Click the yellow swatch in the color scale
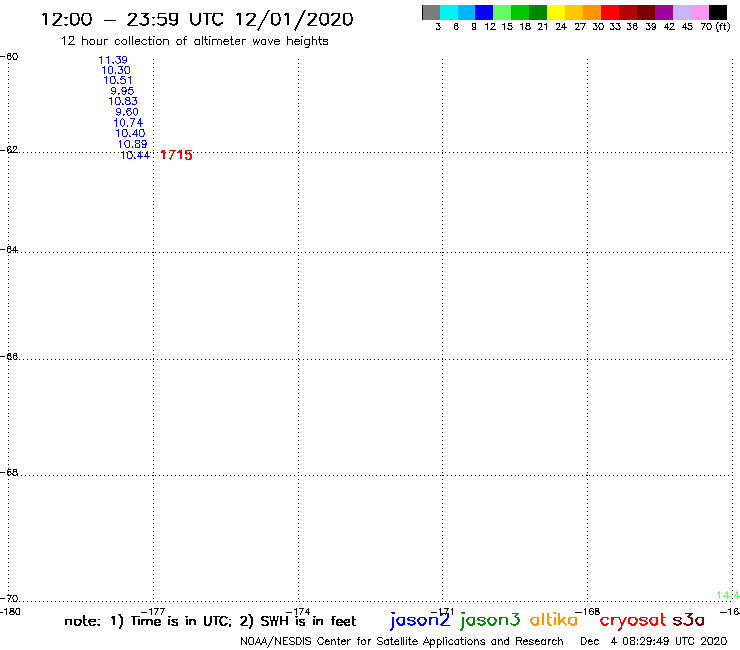Viewport: 740px width, 650px height. (556, 12)
